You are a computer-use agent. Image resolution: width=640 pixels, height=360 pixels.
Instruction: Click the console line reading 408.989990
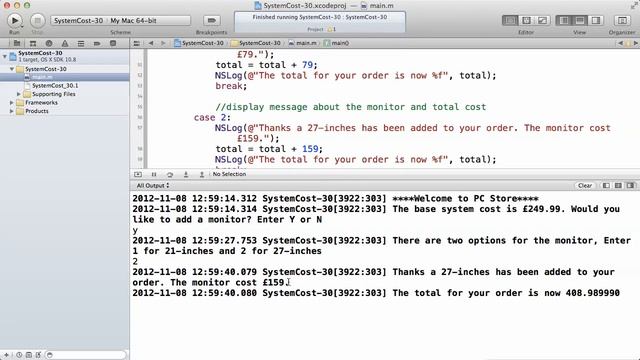(376, 293)
